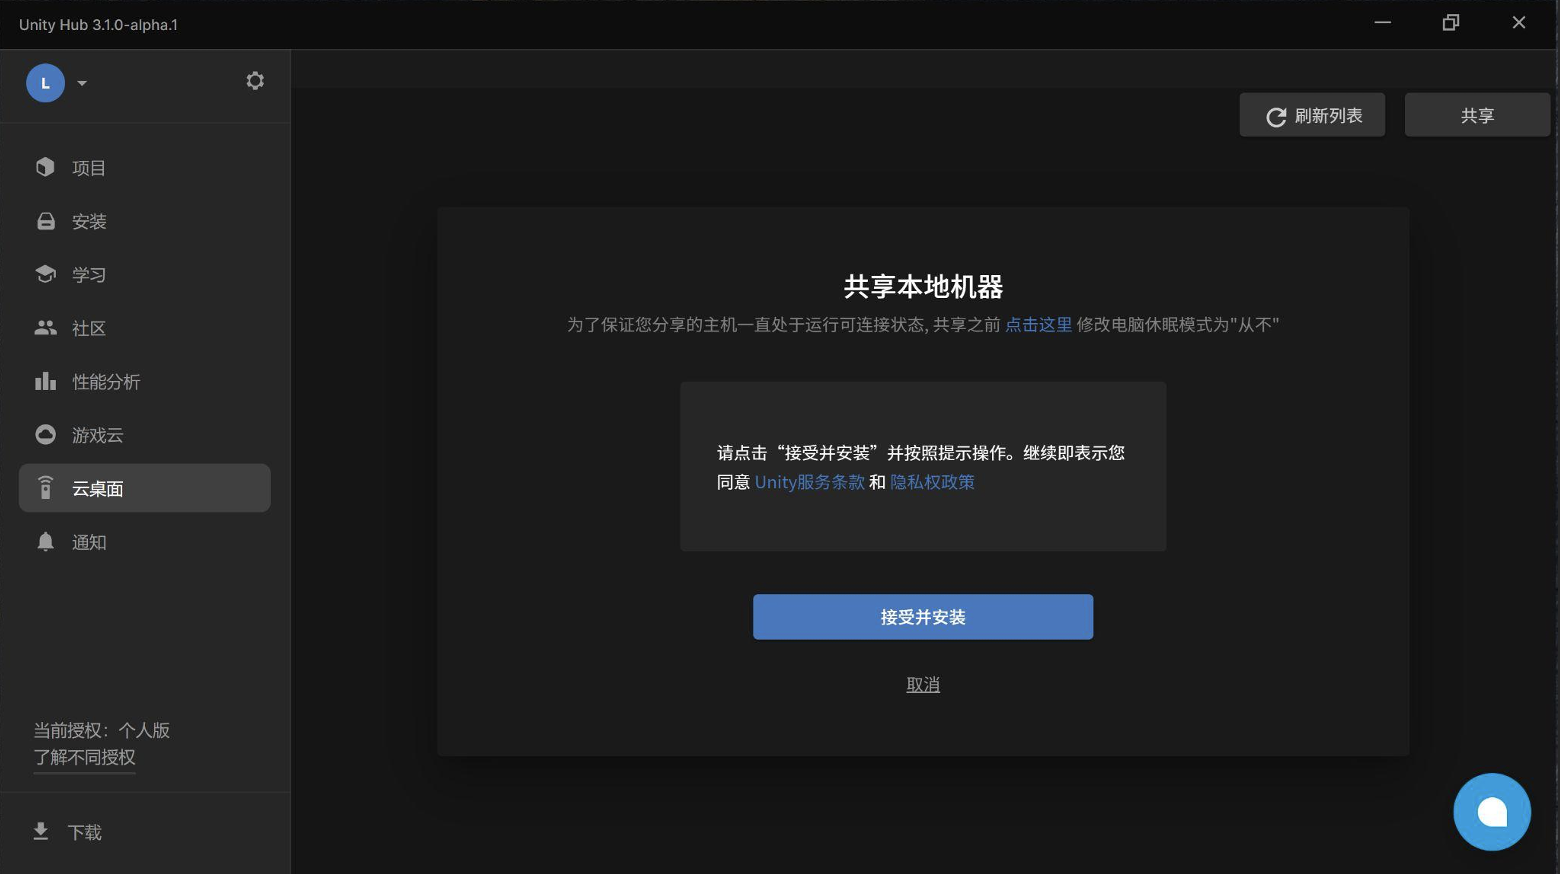
Task: Select the 云桌面 label in sidebar
Action: click(98, 489)
